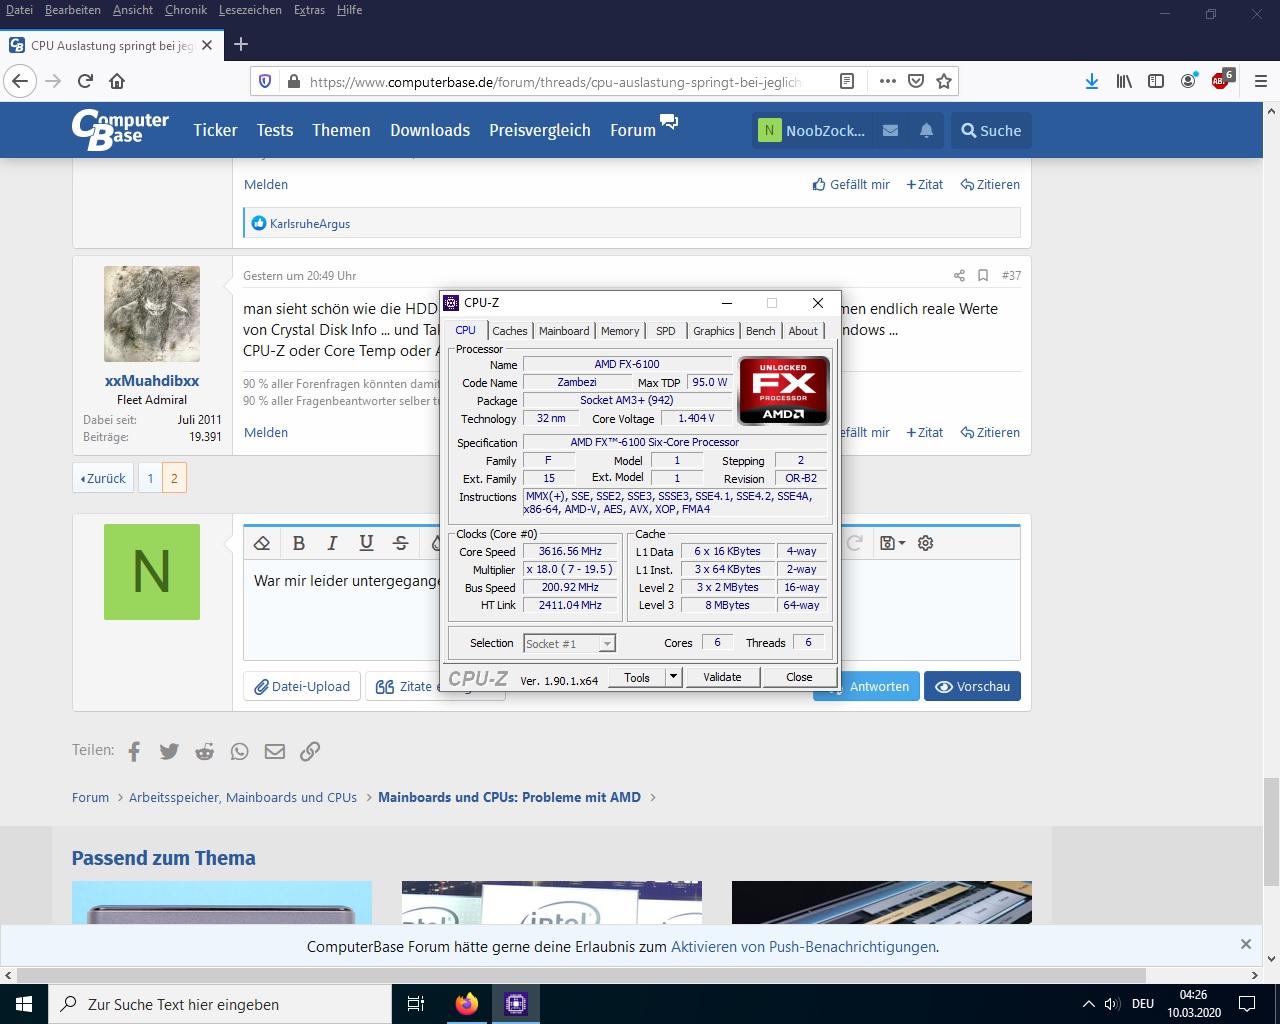This screenshot has width=1280, height=1024.
Task: Click CPU-Z Close button
Action: [799, 677]
